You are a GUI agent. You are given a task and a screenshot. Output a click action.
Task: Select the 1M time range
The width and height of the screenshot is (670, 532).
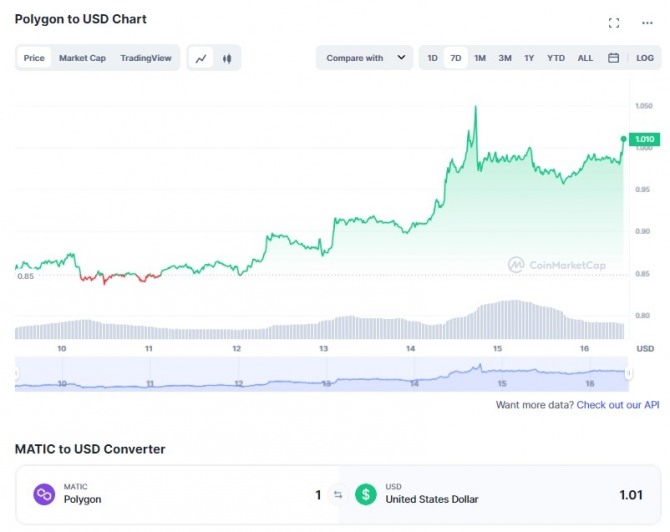479,58
